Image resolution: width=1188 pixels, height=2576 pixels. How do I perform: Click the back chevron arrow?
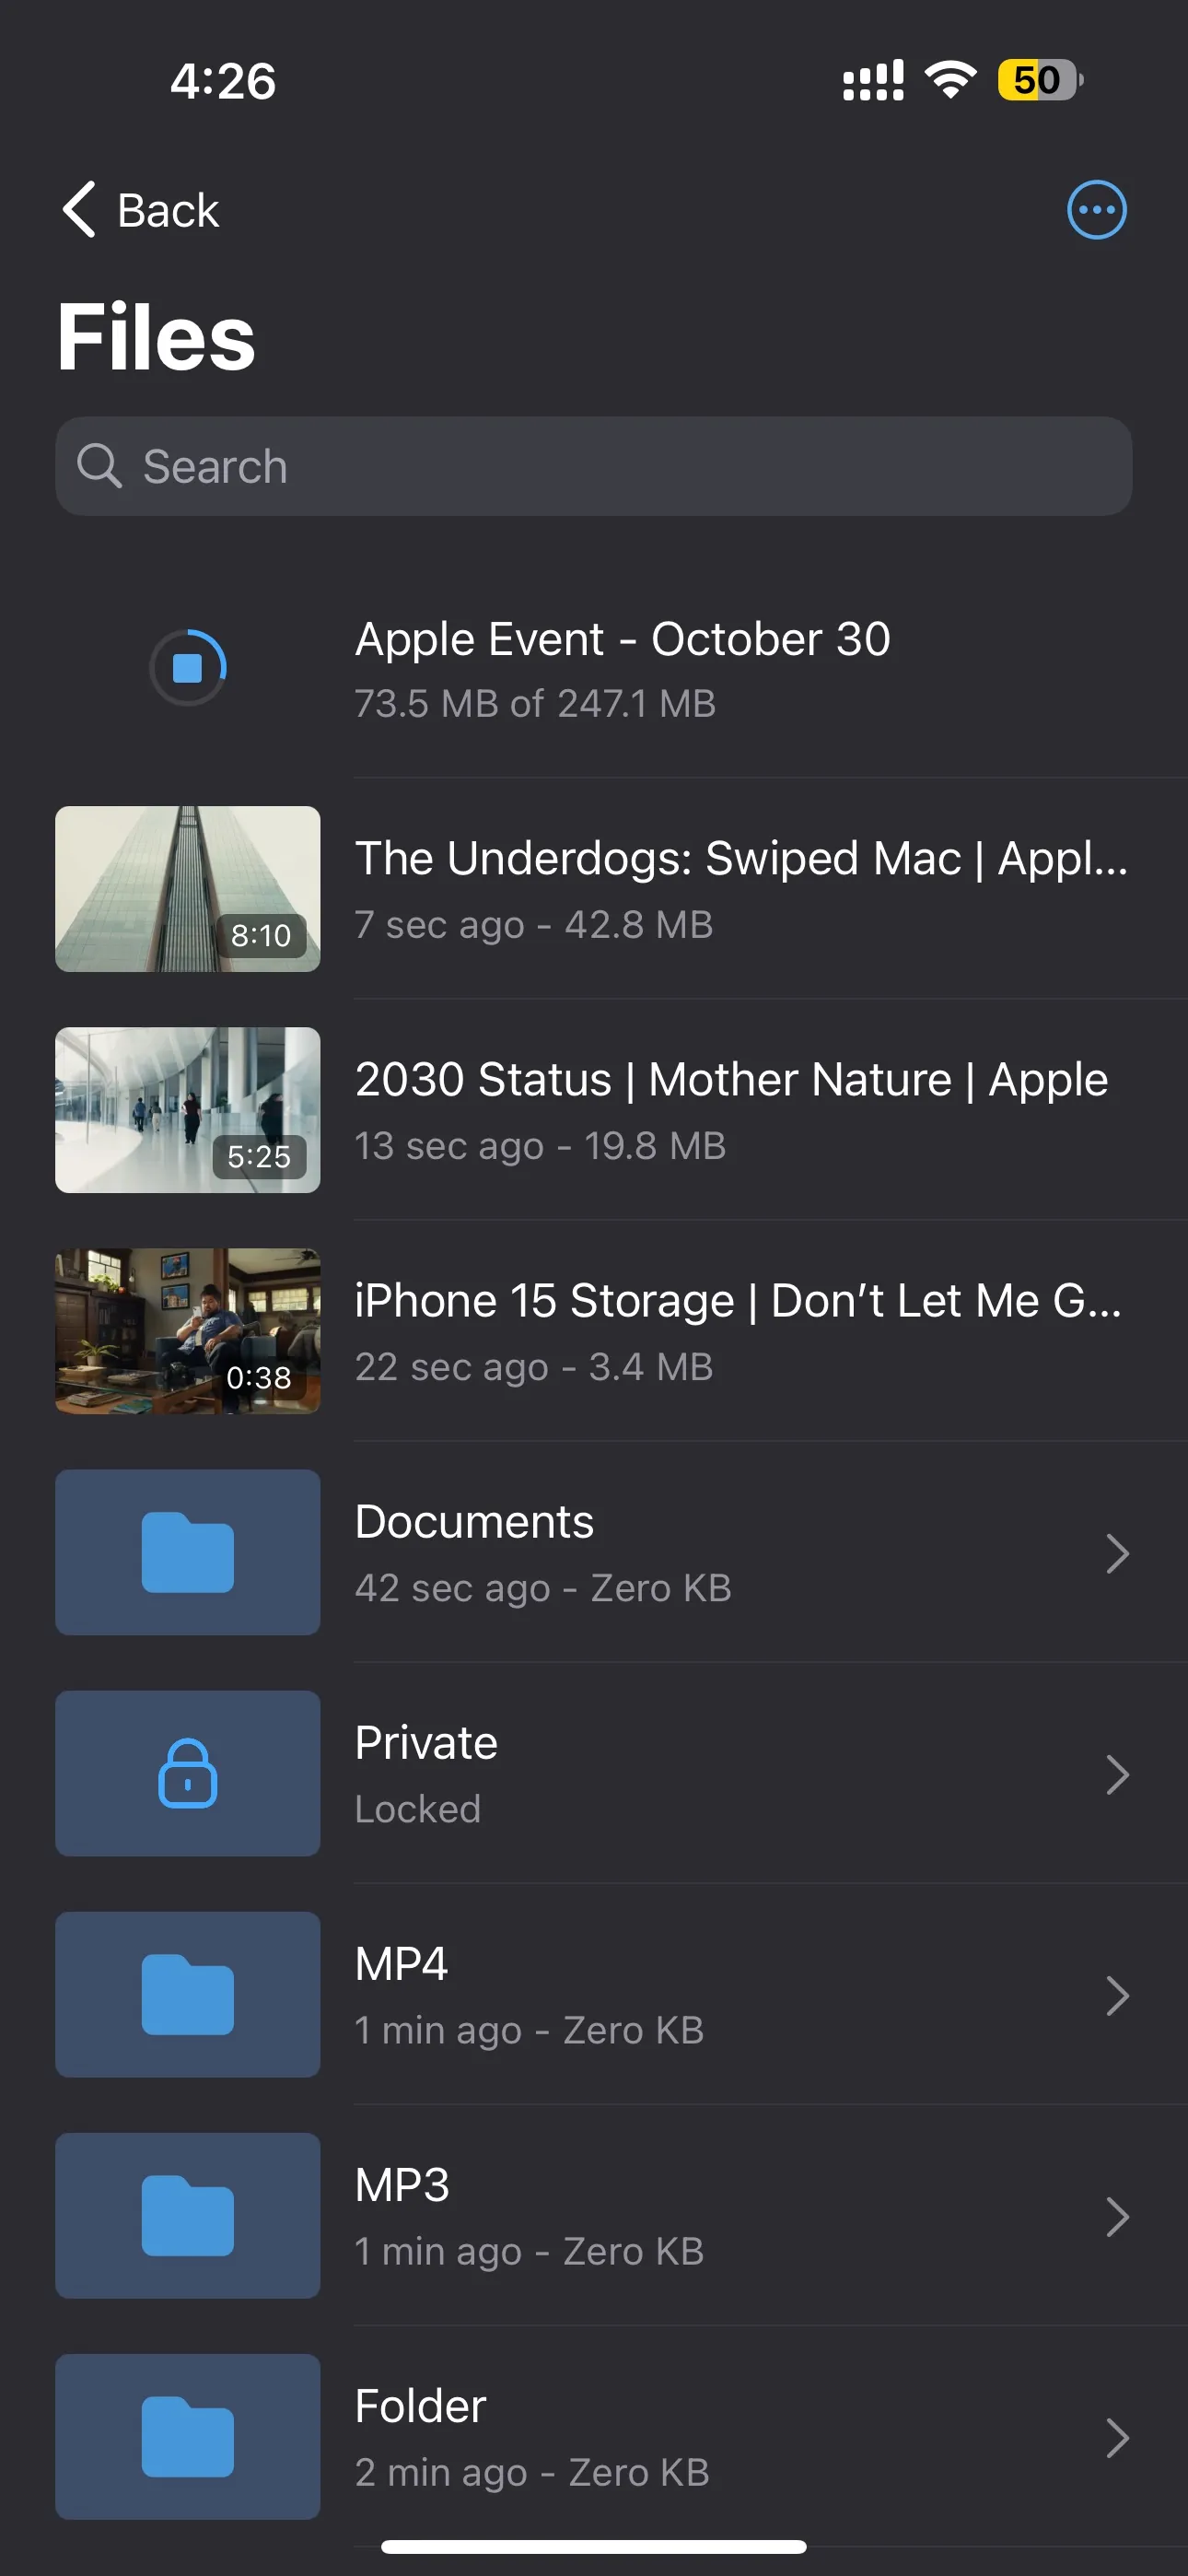79,210
